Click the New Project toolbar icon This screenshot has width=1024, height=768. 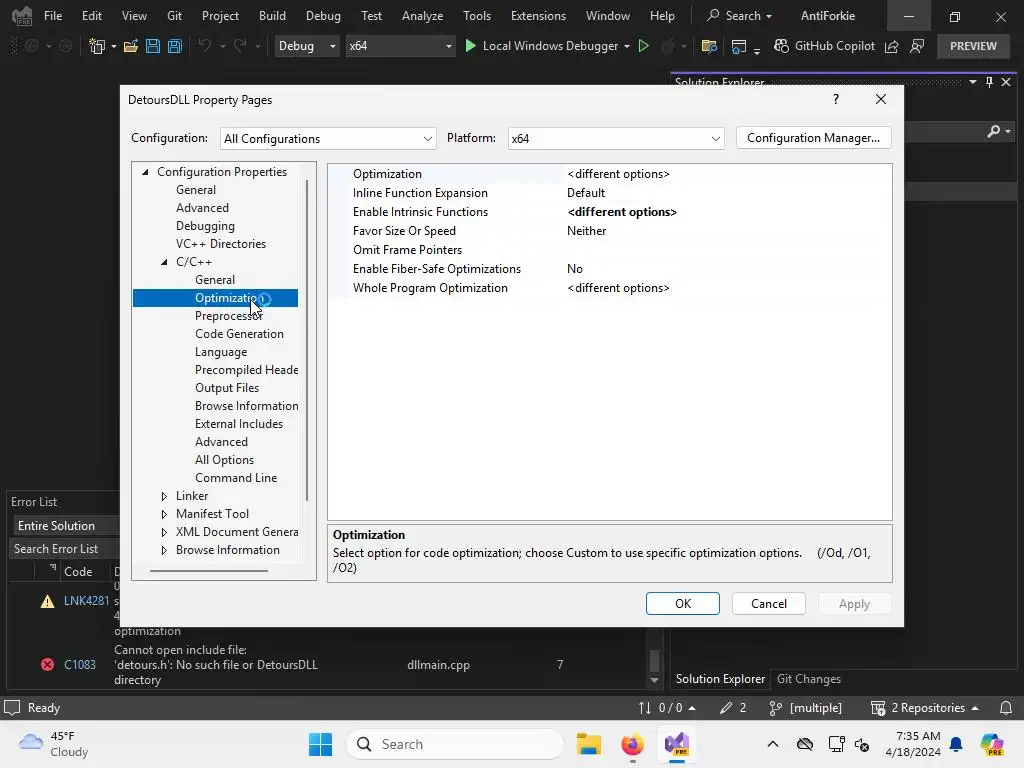(x=97, y=46)
